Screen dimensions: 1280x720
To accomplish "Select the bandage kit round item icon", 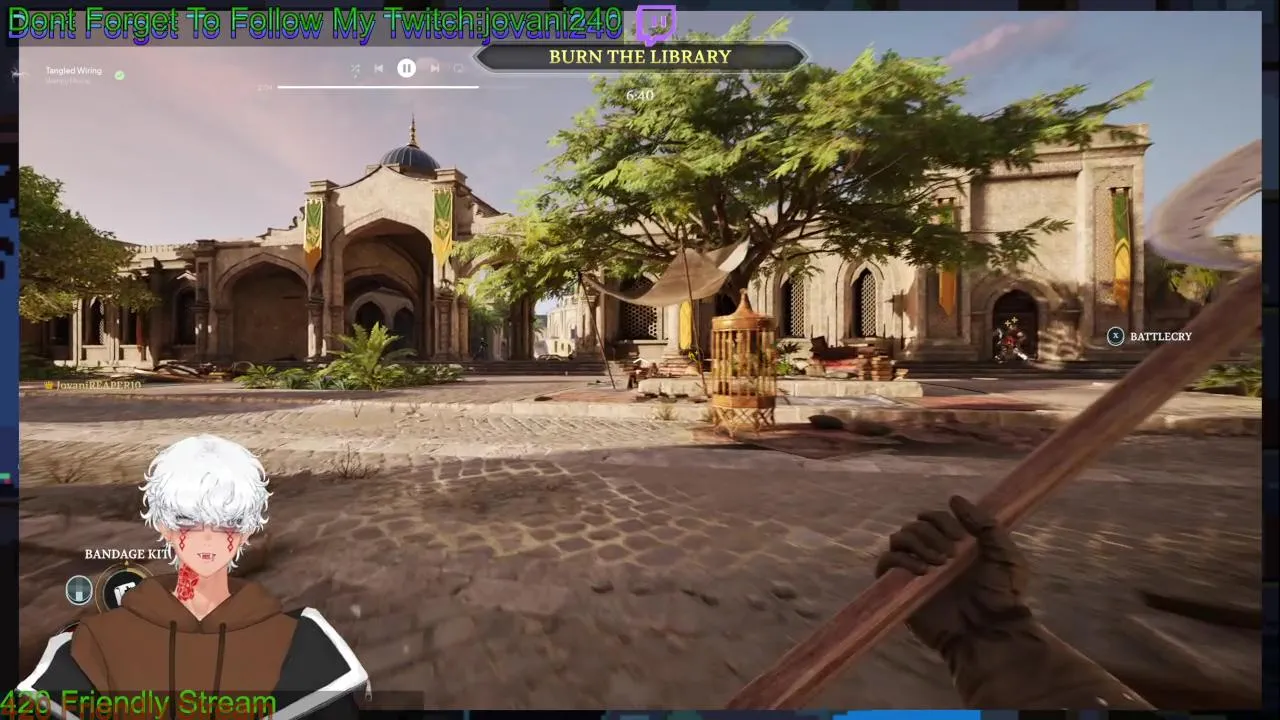I will pos(125,590).
